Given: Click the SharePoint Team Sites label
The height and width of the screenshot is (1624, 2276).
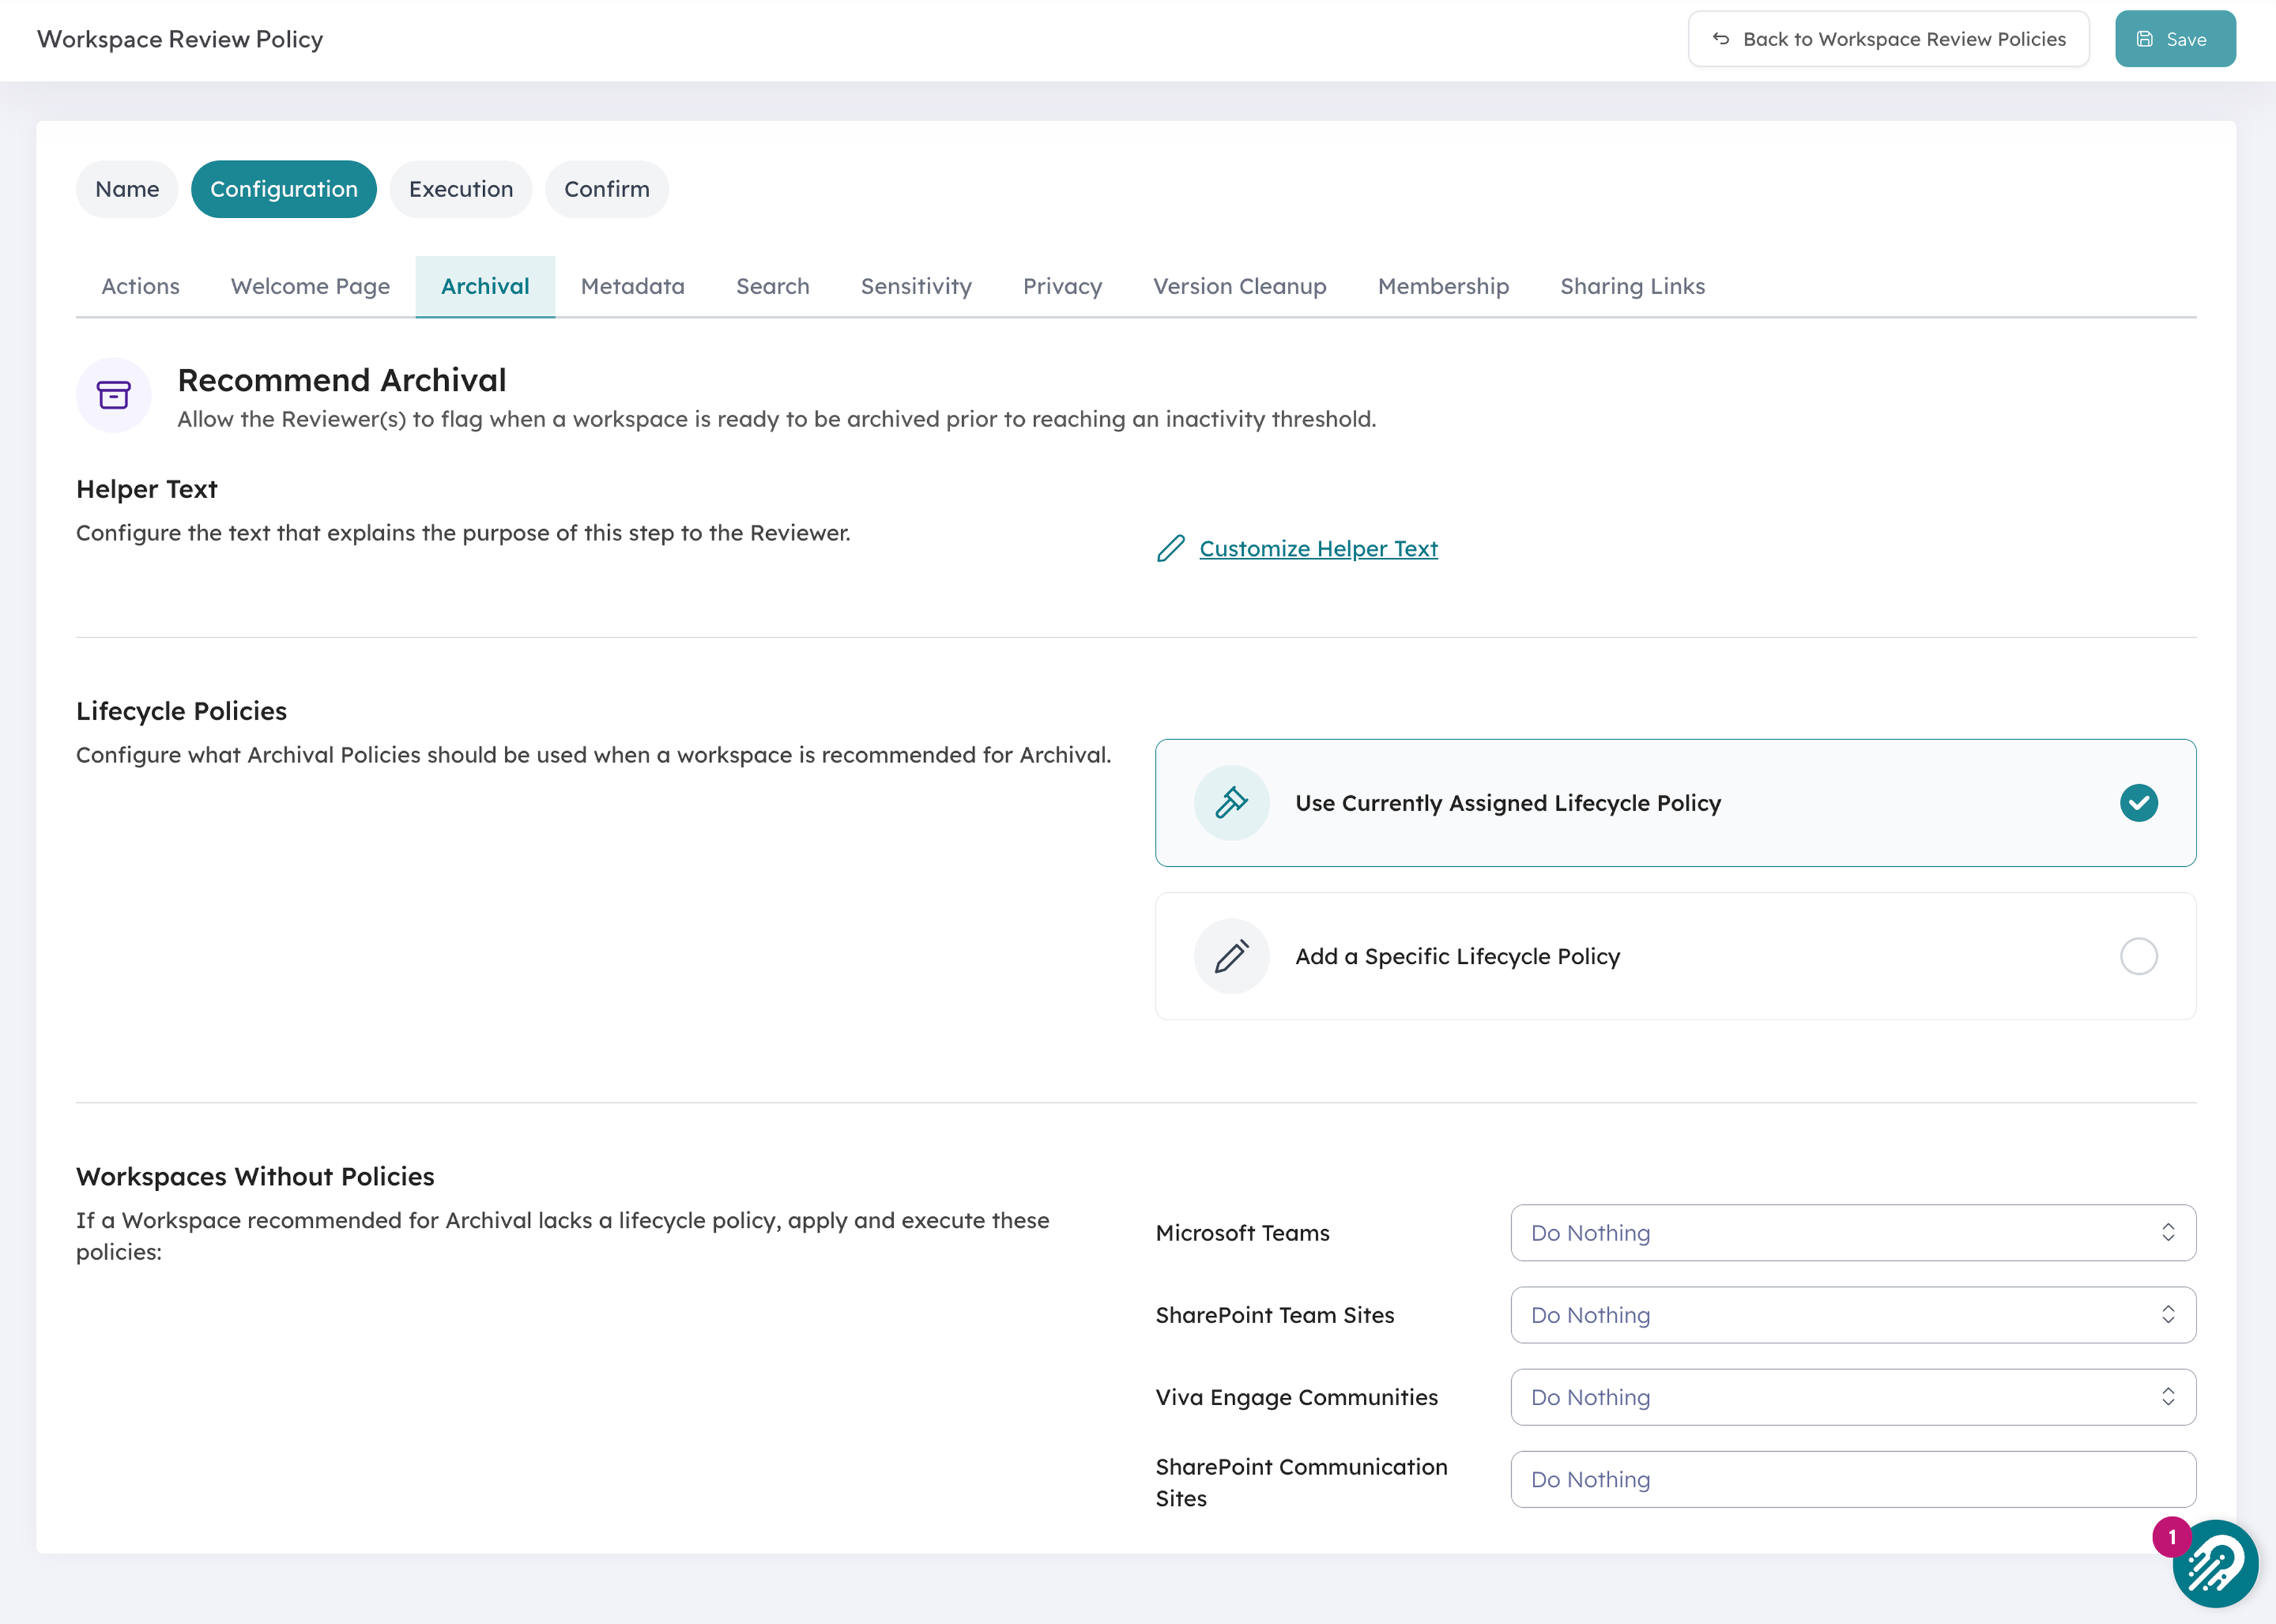Looking at the screenshot, I should pyautogui.click(x=1274, y=1314).
